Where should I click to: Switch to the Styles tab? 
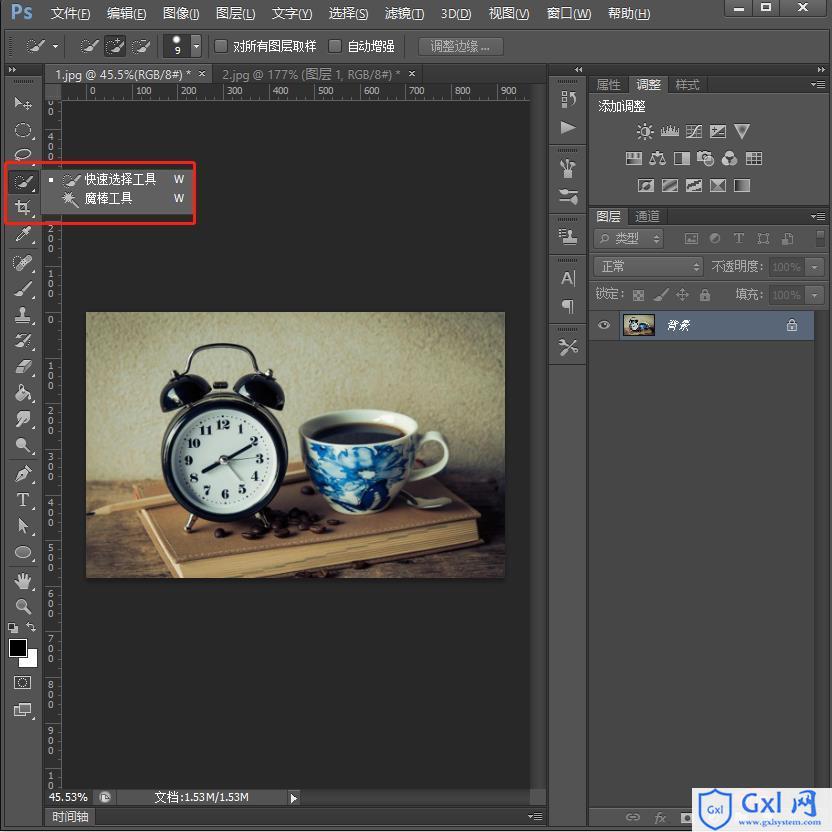click(687, 84)
